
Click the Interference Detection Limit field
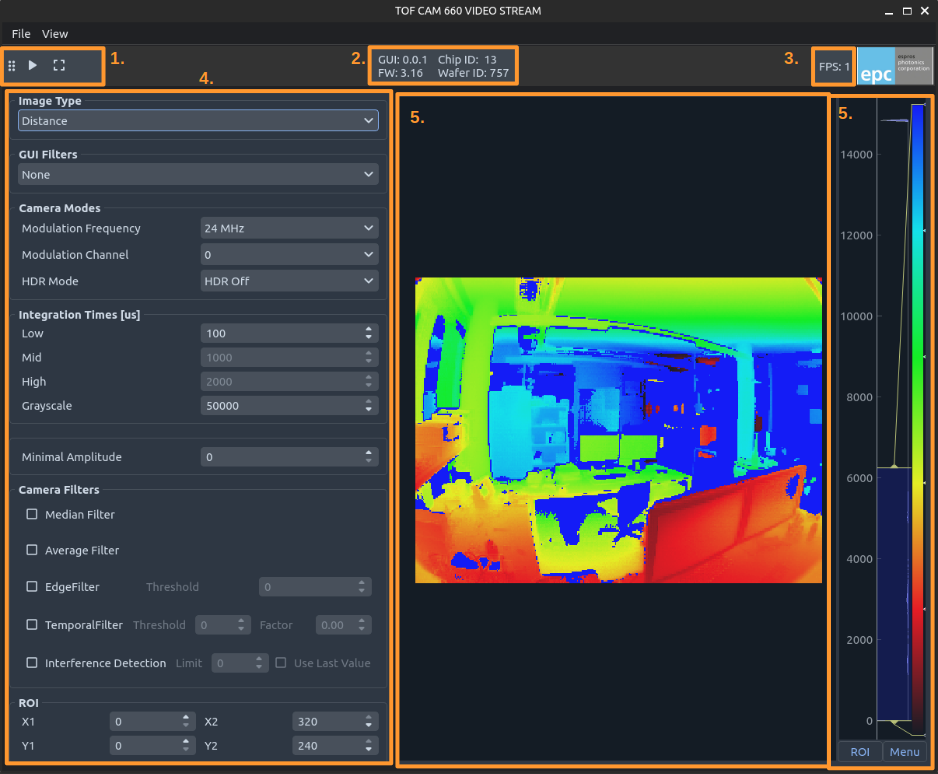coord(240,663)
